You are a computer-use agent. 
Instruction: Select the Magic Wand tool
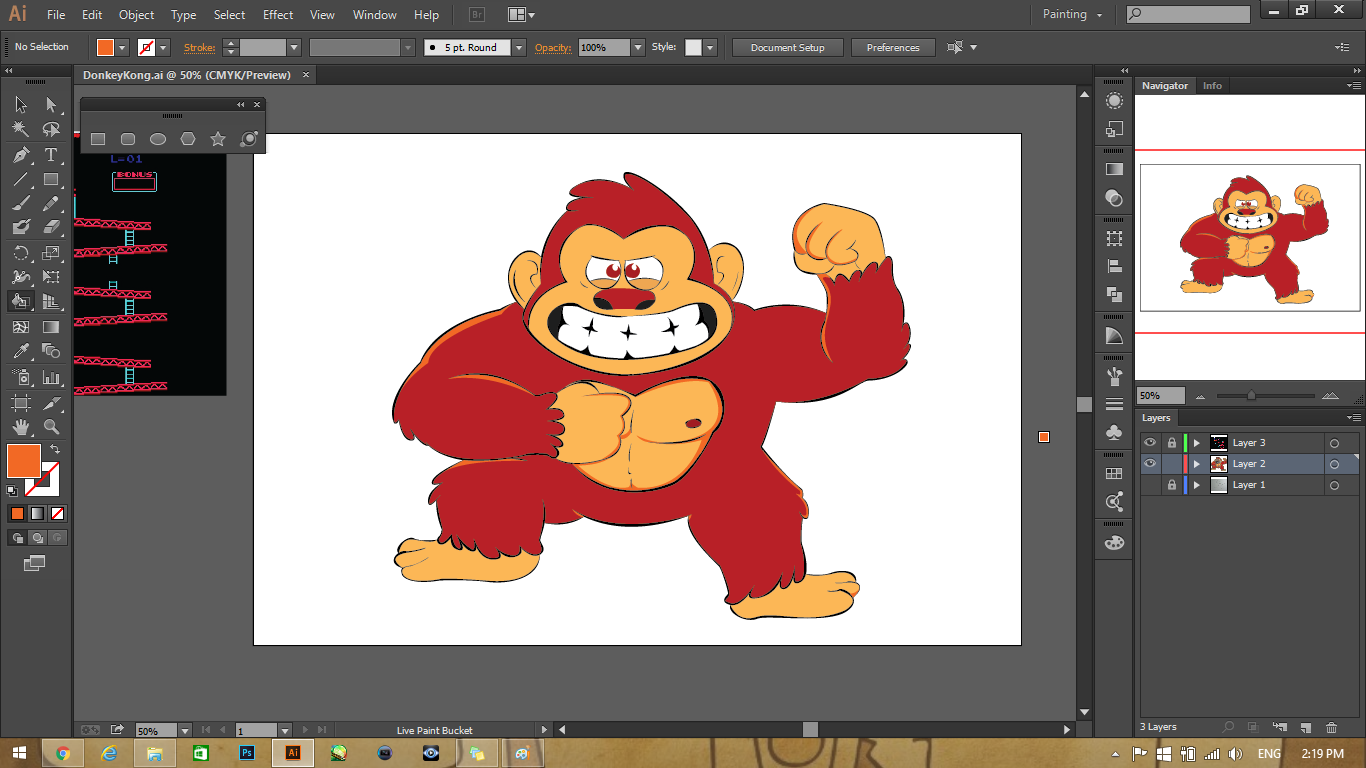(21, 130)
